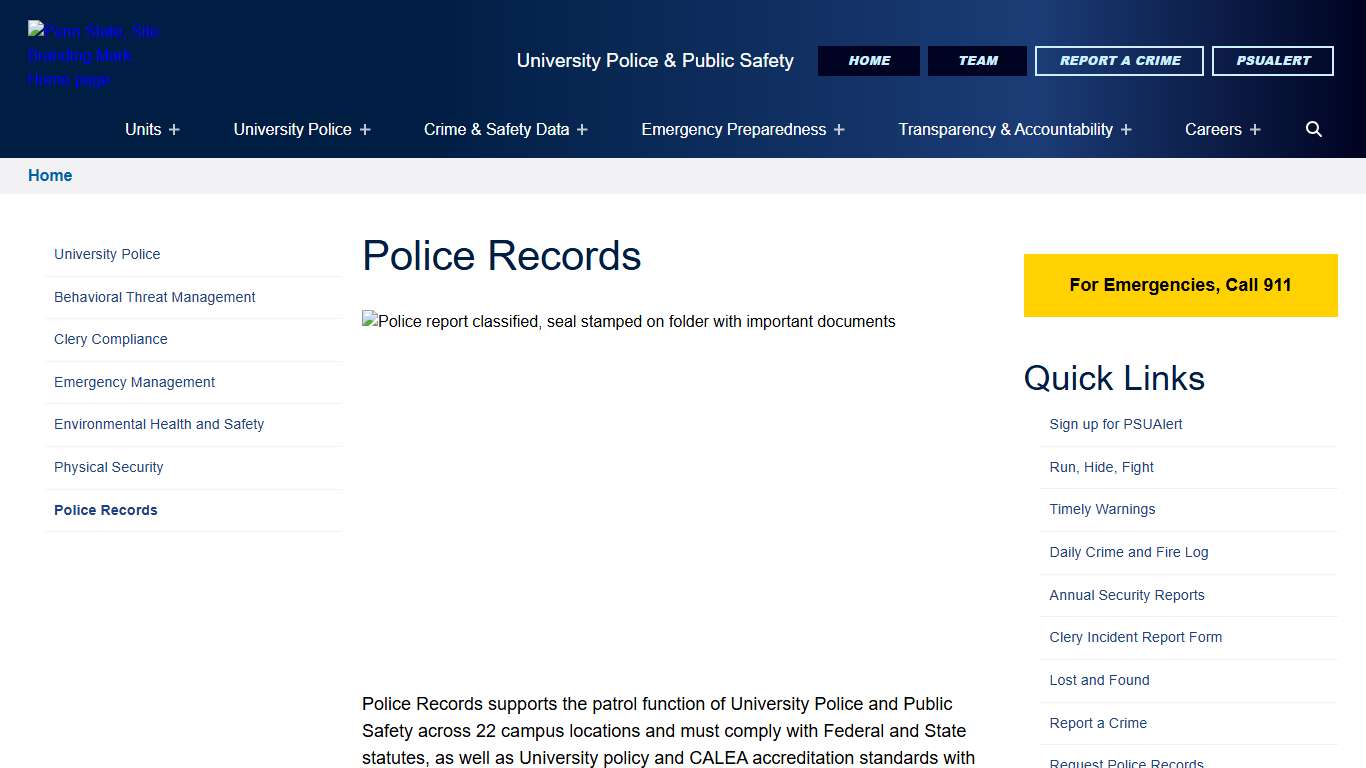1366x768 pixels.
Task: Select Behavioral Threat Management in sidebar
Action: (x=154, y=297)
